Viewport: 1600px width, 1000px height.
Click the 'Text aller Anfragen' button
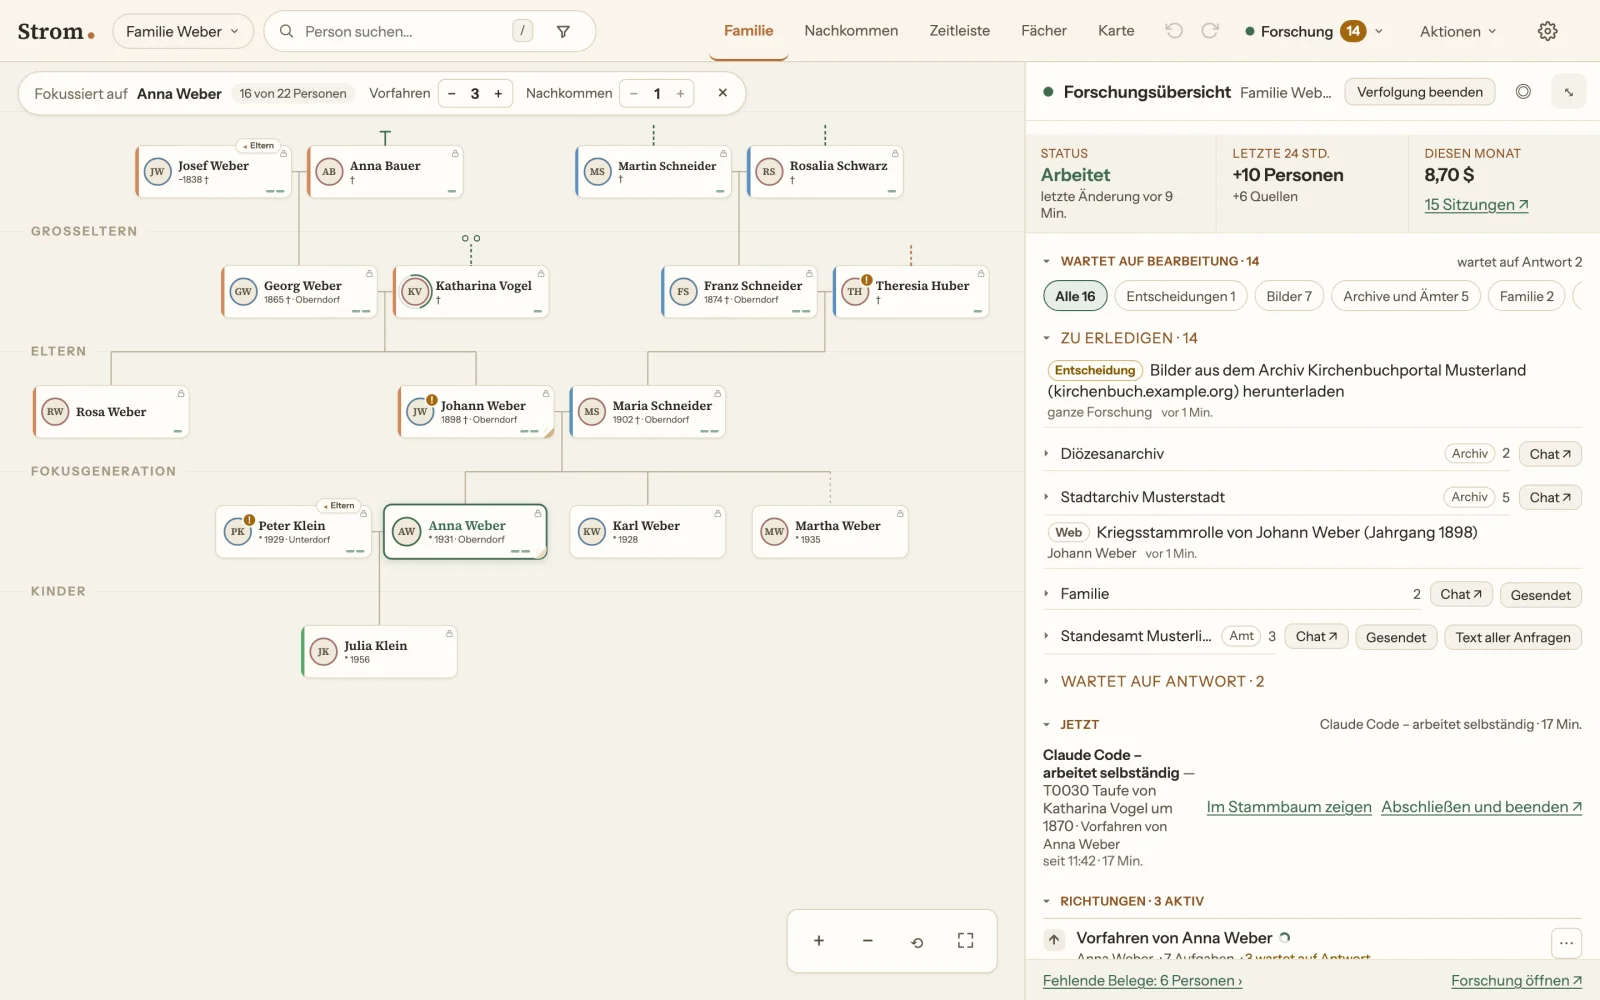coord(1513,637)
